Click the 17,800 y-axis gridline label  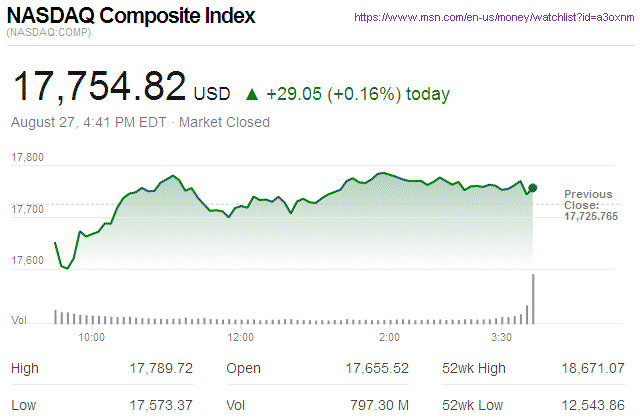tap(27, 158)
